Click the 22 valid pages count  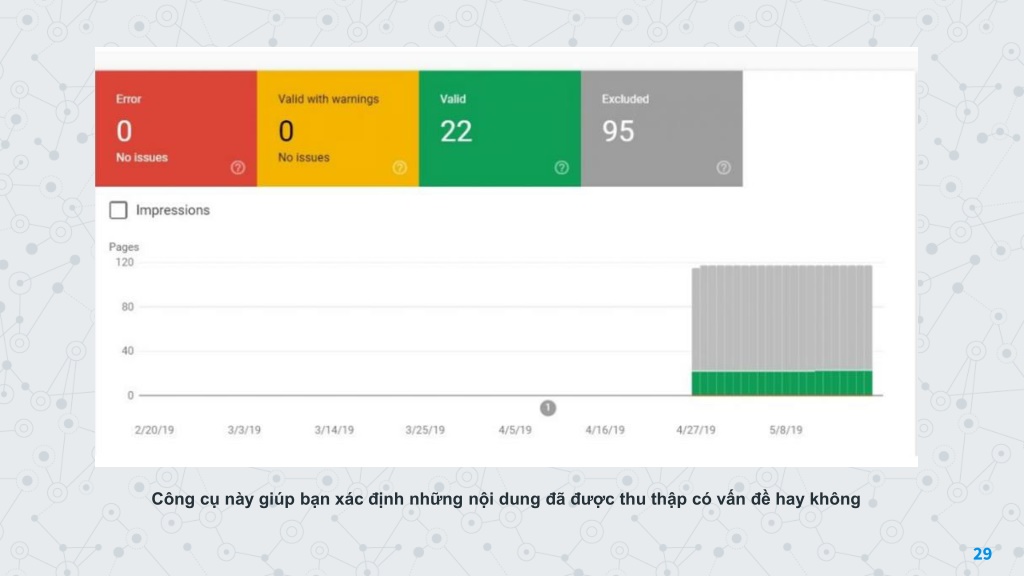click(456, 131)
